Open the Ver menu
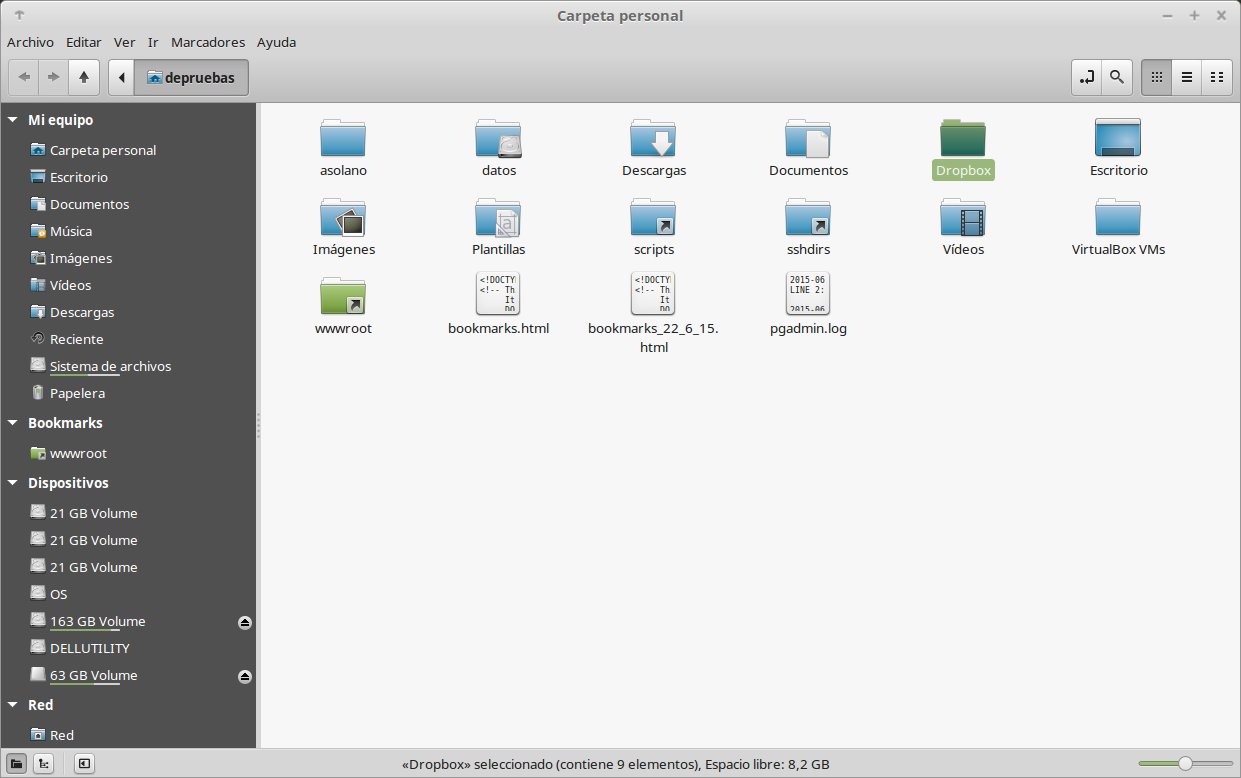The image size is (1241, 778). click(125, 42)
